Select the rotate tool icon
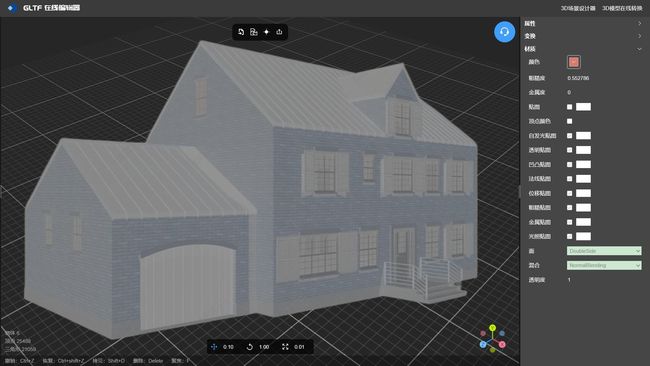650x366 pixels. [x=250, y=347]
